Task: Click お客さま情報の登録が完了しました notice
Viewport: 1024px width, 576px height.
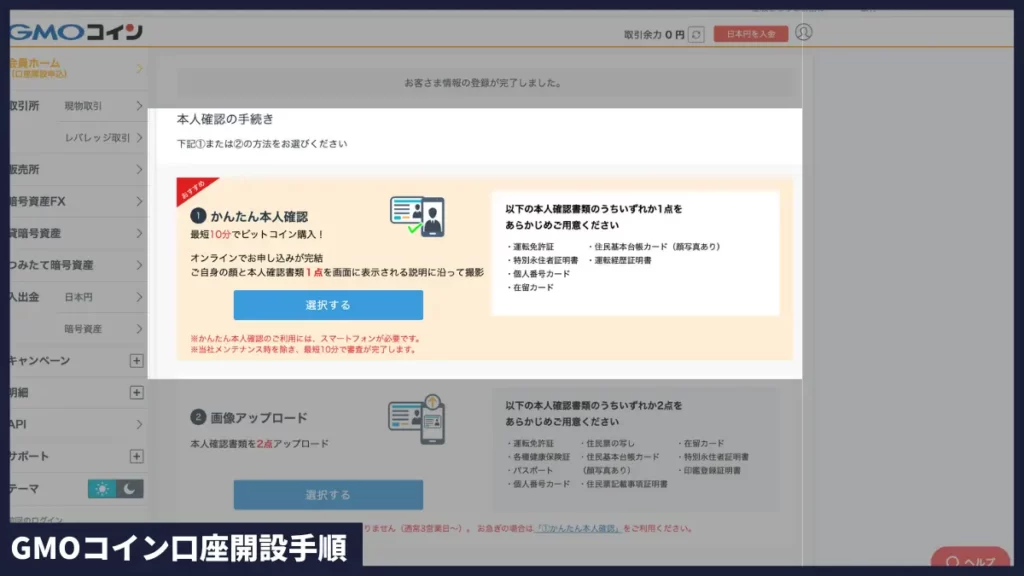Action: tap(483, 83)
